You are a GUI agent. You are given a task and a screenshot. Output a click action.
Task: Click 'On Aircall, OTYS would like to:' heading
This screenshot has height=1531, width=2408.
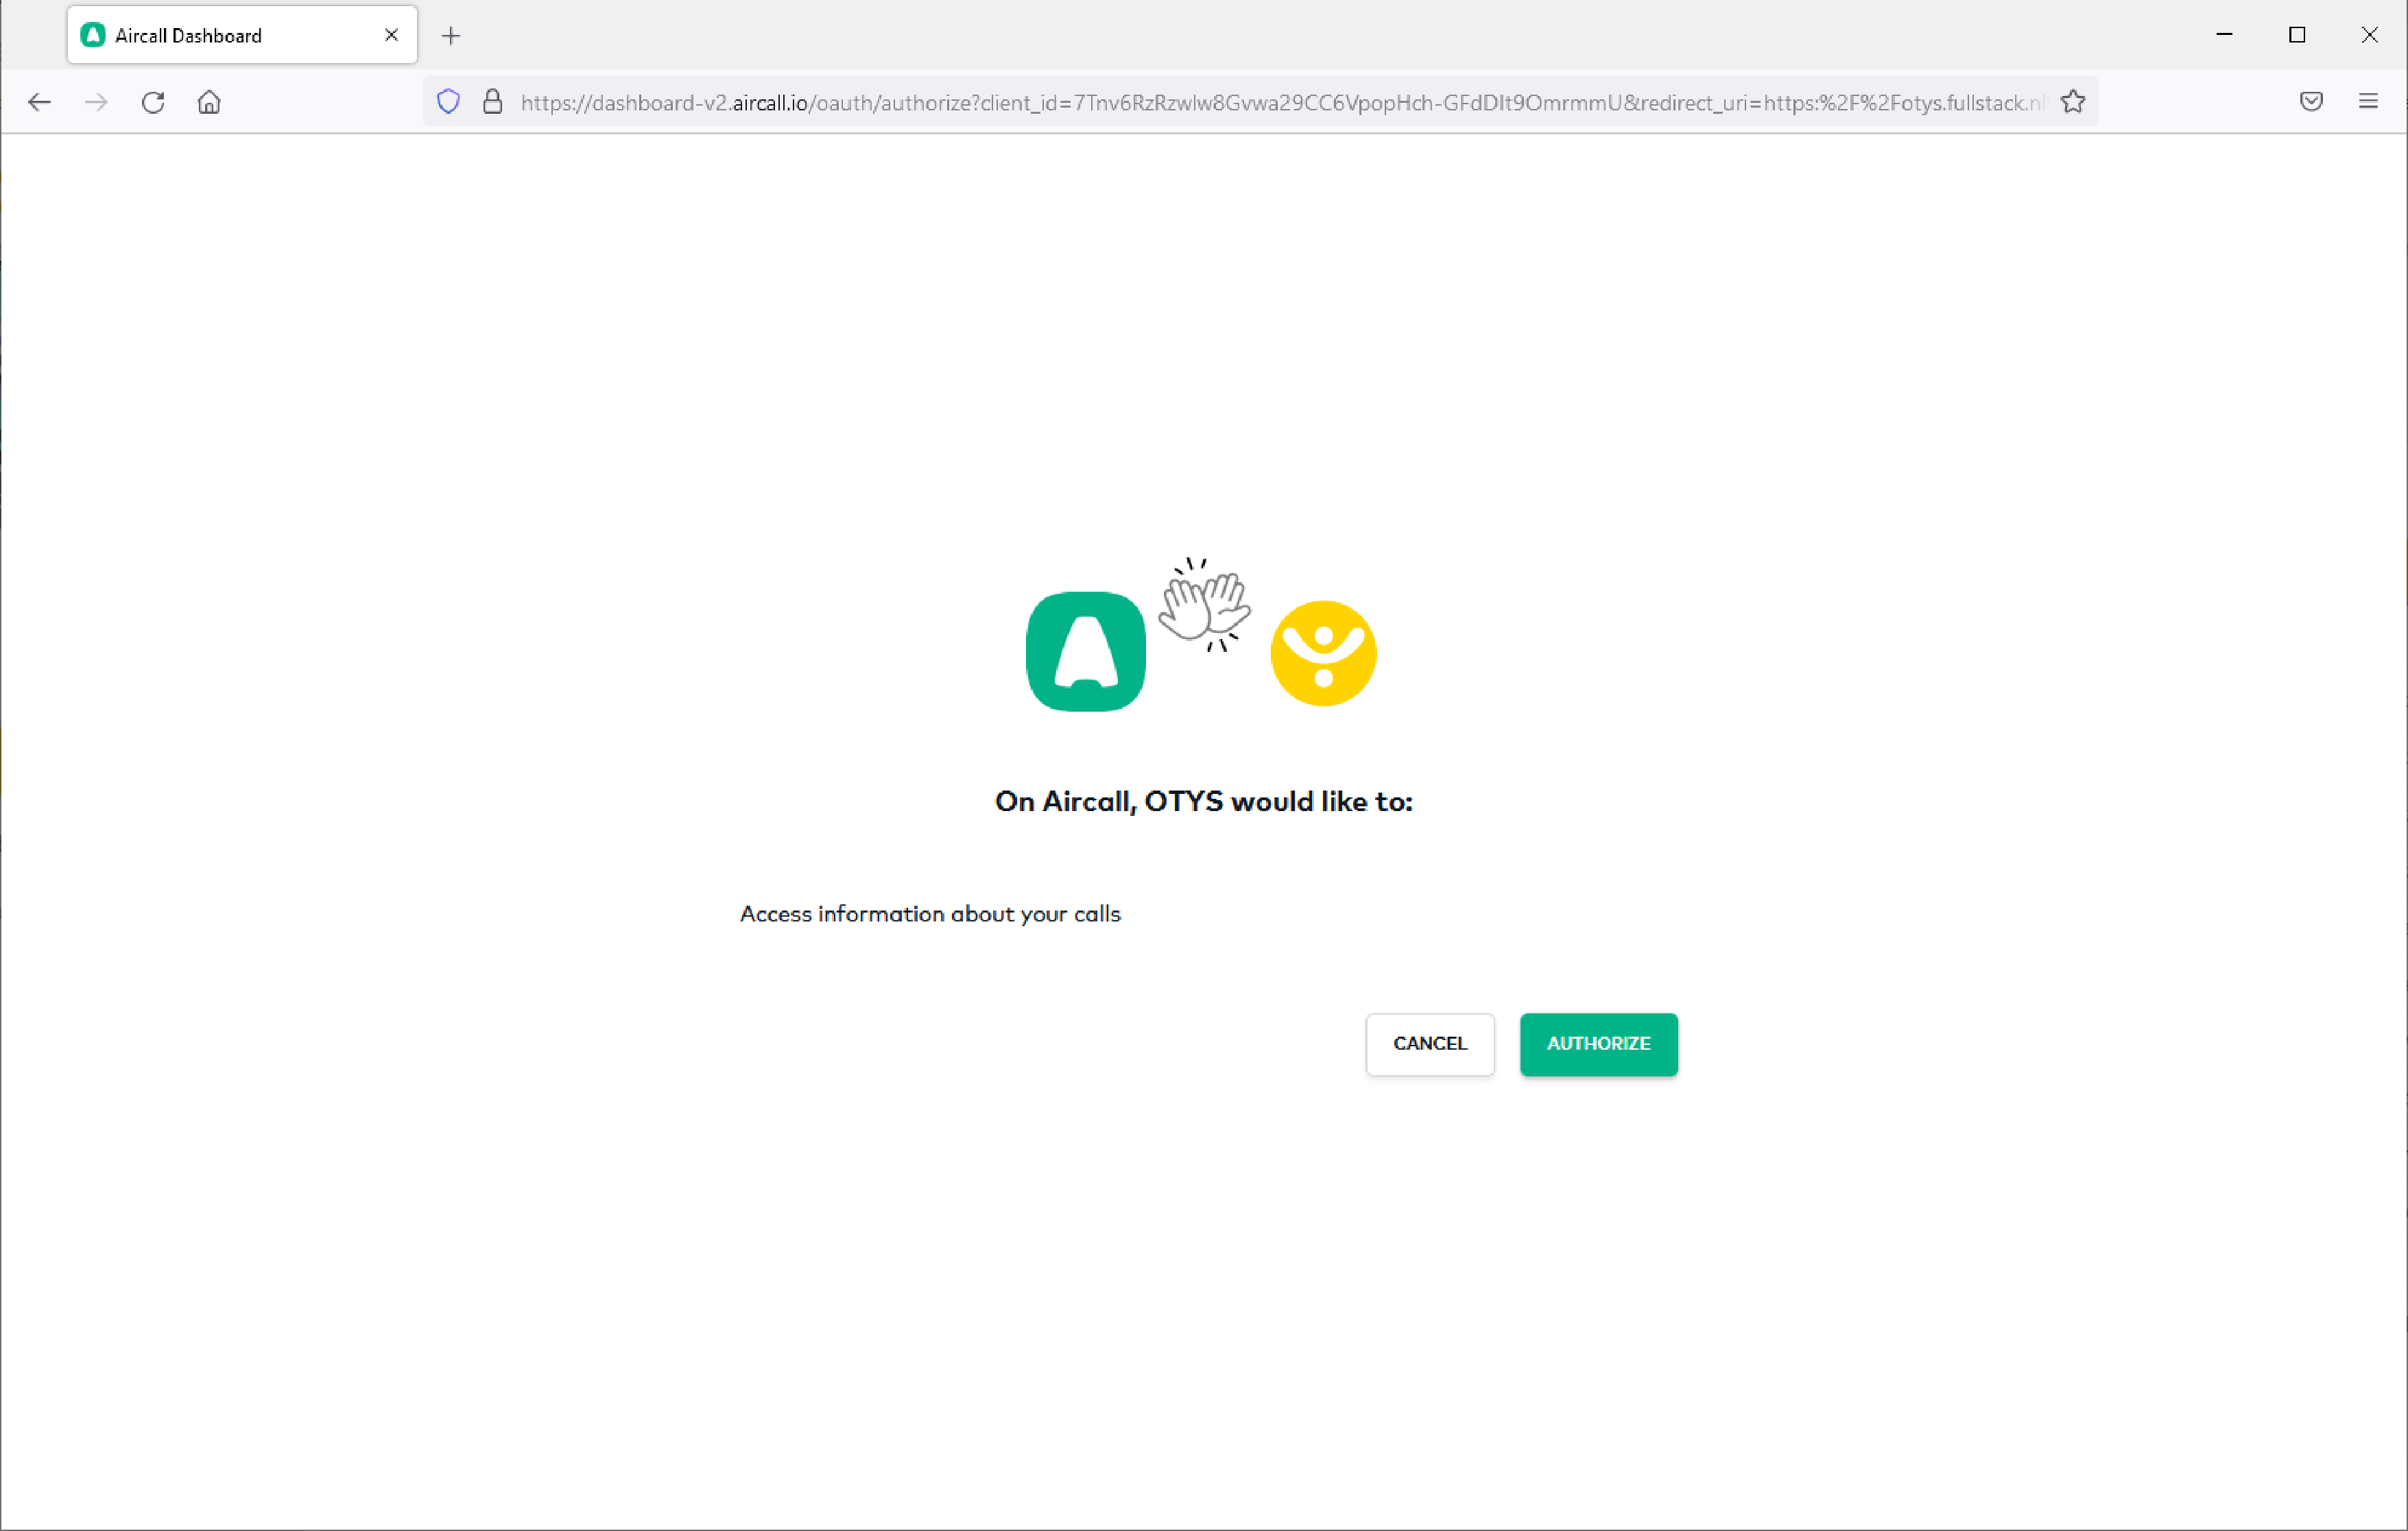[1203, 801]
